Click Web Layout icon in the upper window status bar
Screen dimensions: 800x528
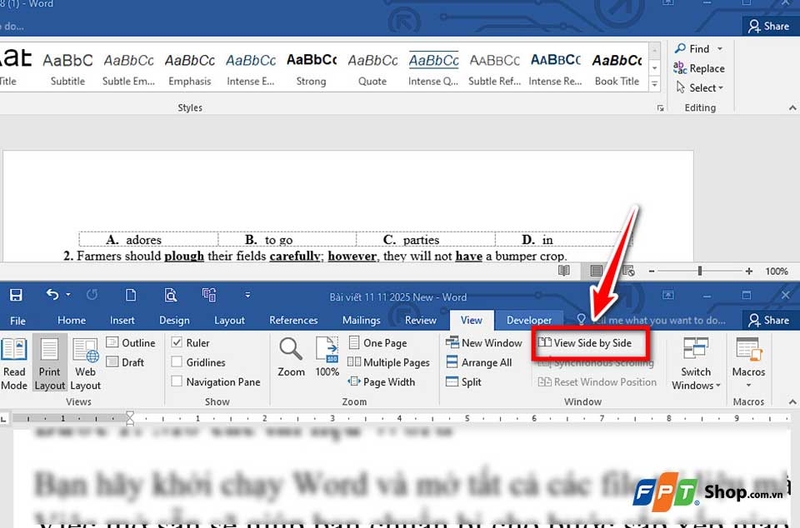point(629,271)
